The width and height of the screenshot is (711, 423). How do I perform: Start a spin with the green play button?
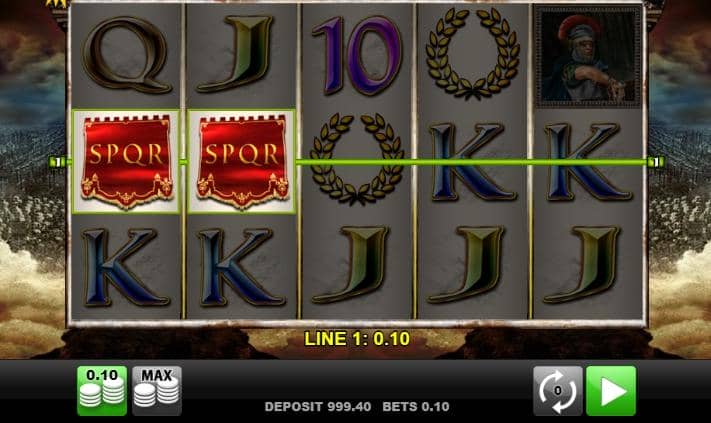coord(611,391)
